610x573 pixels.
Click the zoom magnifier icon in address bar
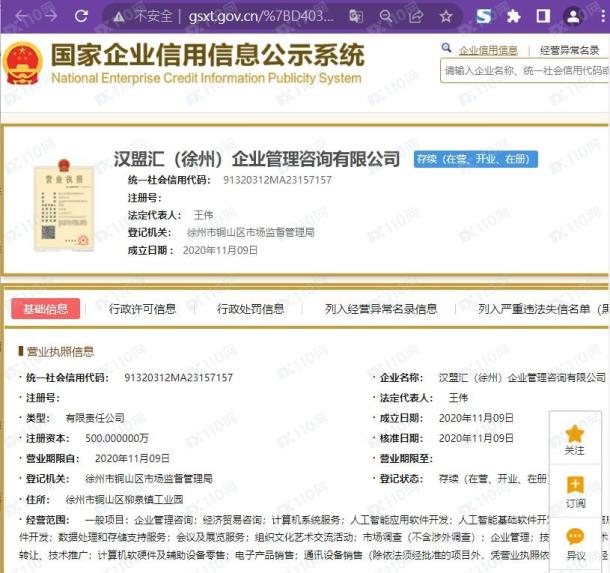[385, 16]
